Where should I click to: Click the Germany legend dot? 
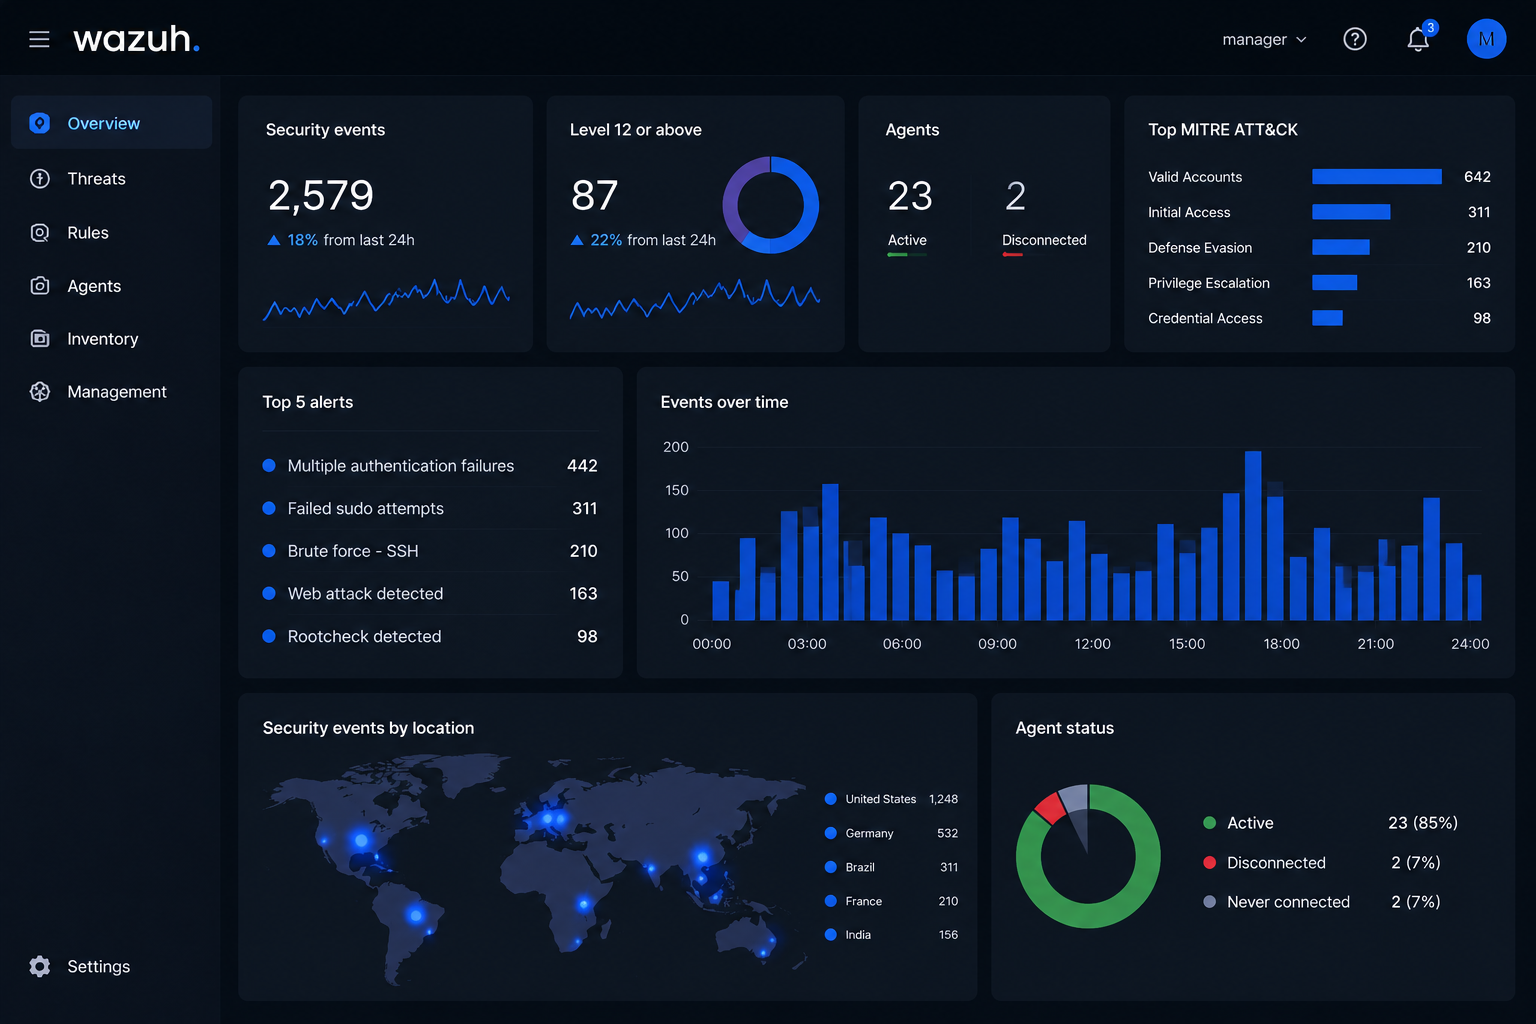point(830,833)
